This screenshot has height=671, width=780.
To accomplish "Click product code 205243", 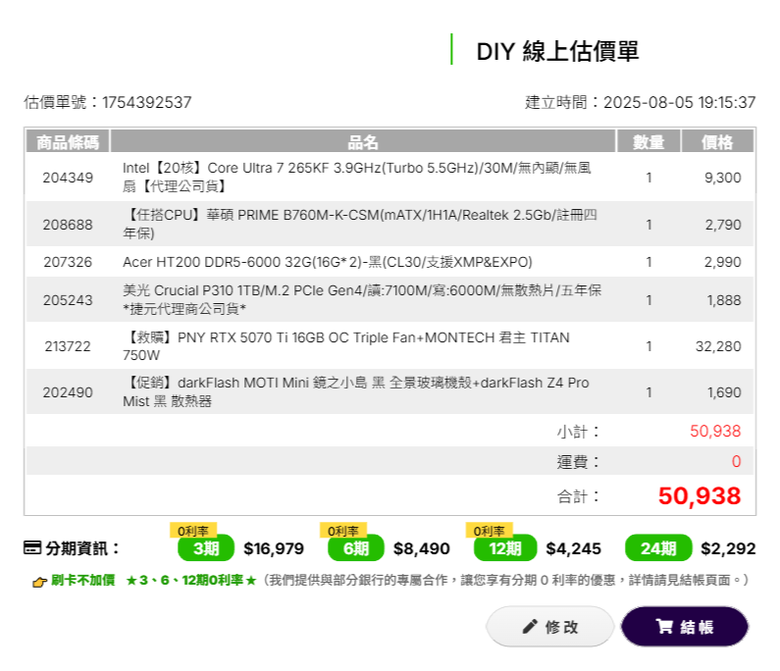I will coord(68,300).
